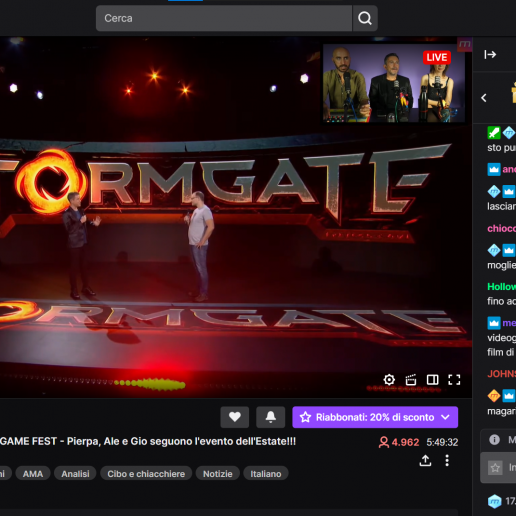
Task: Select the Notizie tag
Action: 218,474
